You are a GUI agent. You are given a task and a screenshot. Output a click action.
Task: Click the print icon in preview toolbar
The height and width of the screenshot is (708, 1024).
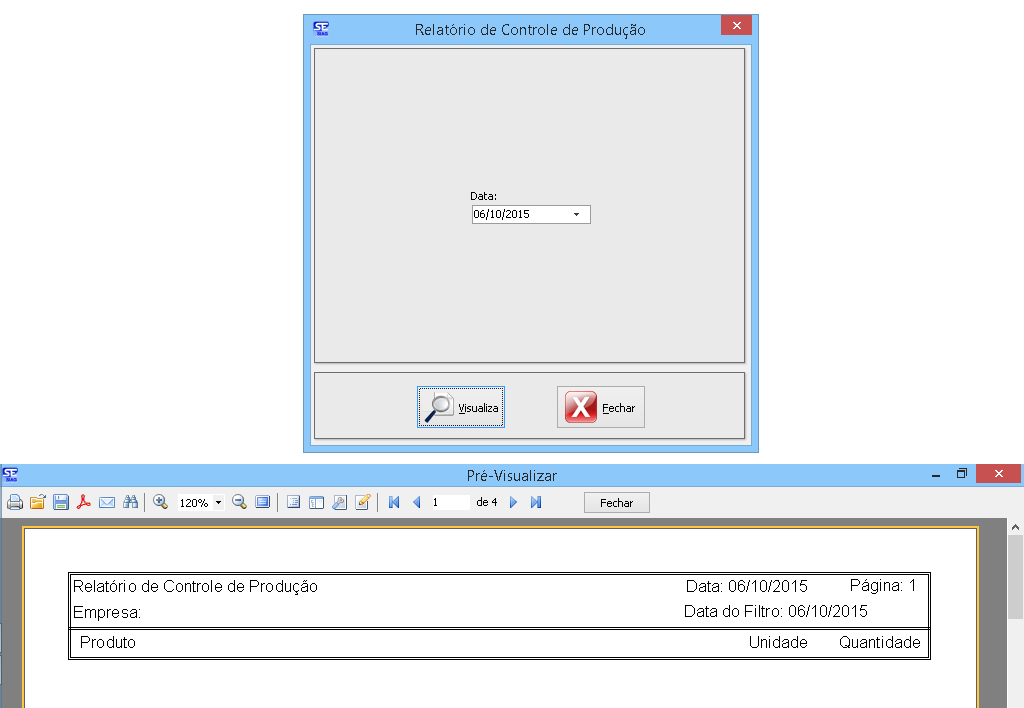point(15,502)
